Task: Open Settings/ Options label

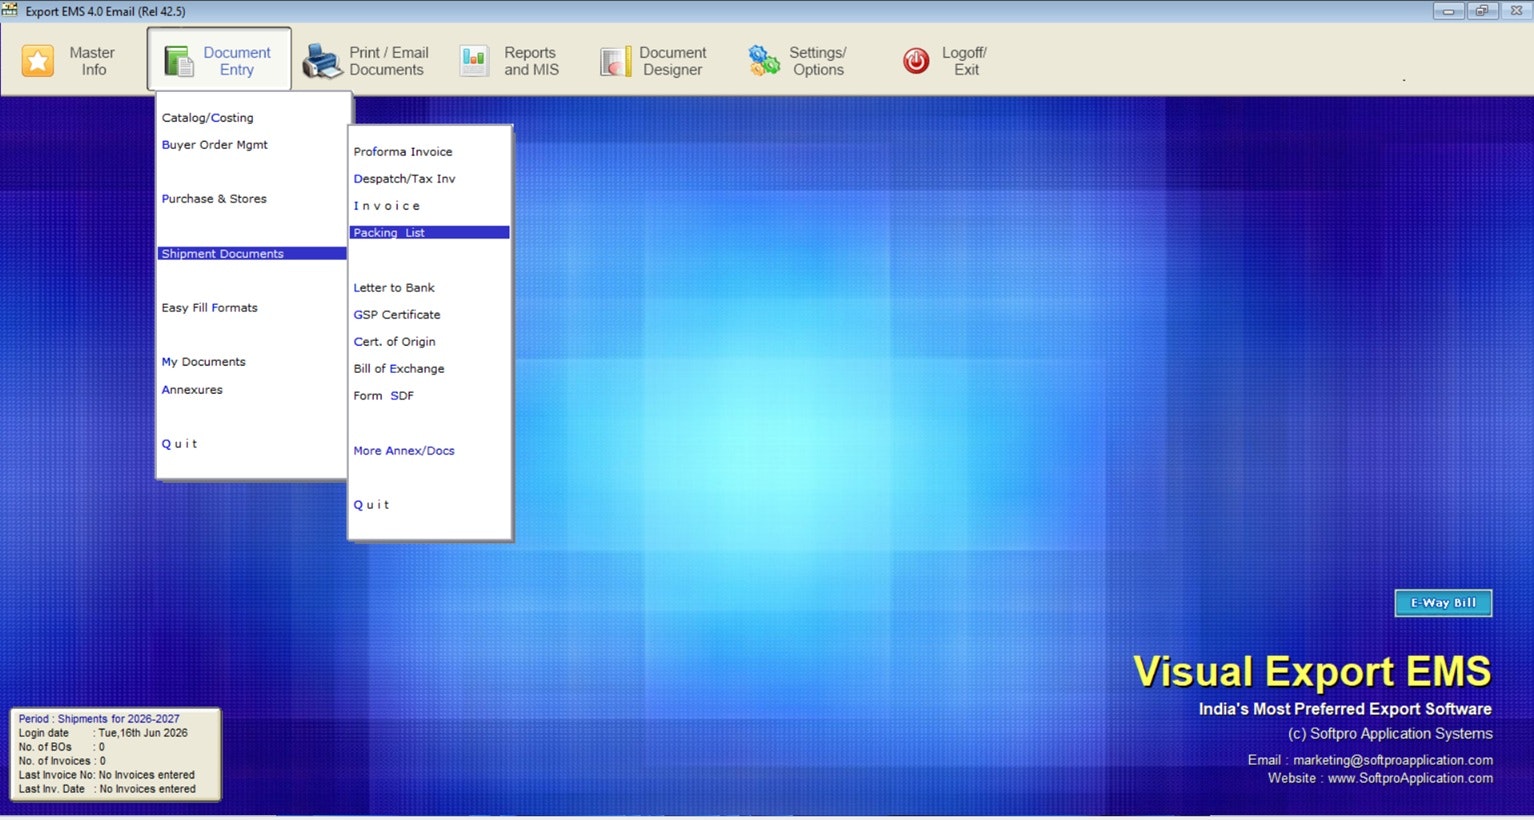Action: (x=818, y=61)
